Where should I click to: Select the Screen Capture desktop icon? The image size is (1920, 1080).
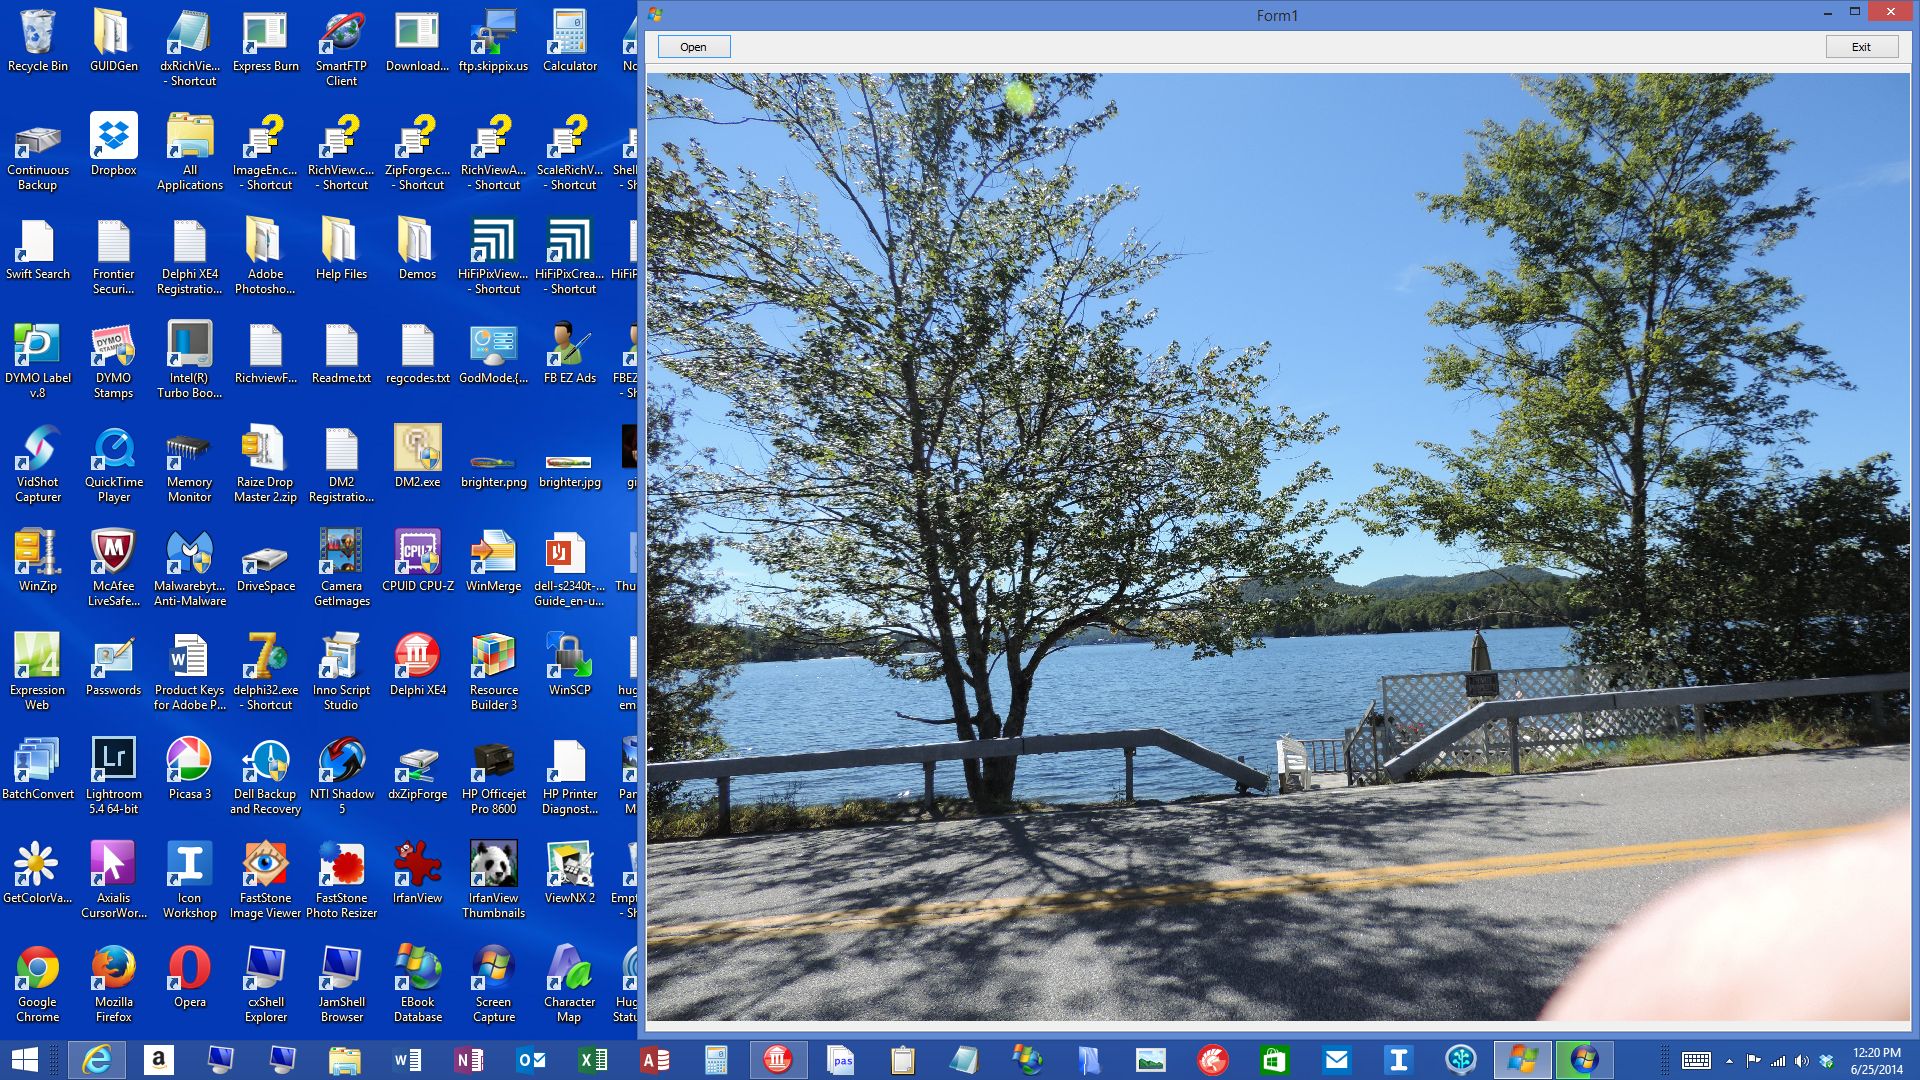(x=494, y=985)
